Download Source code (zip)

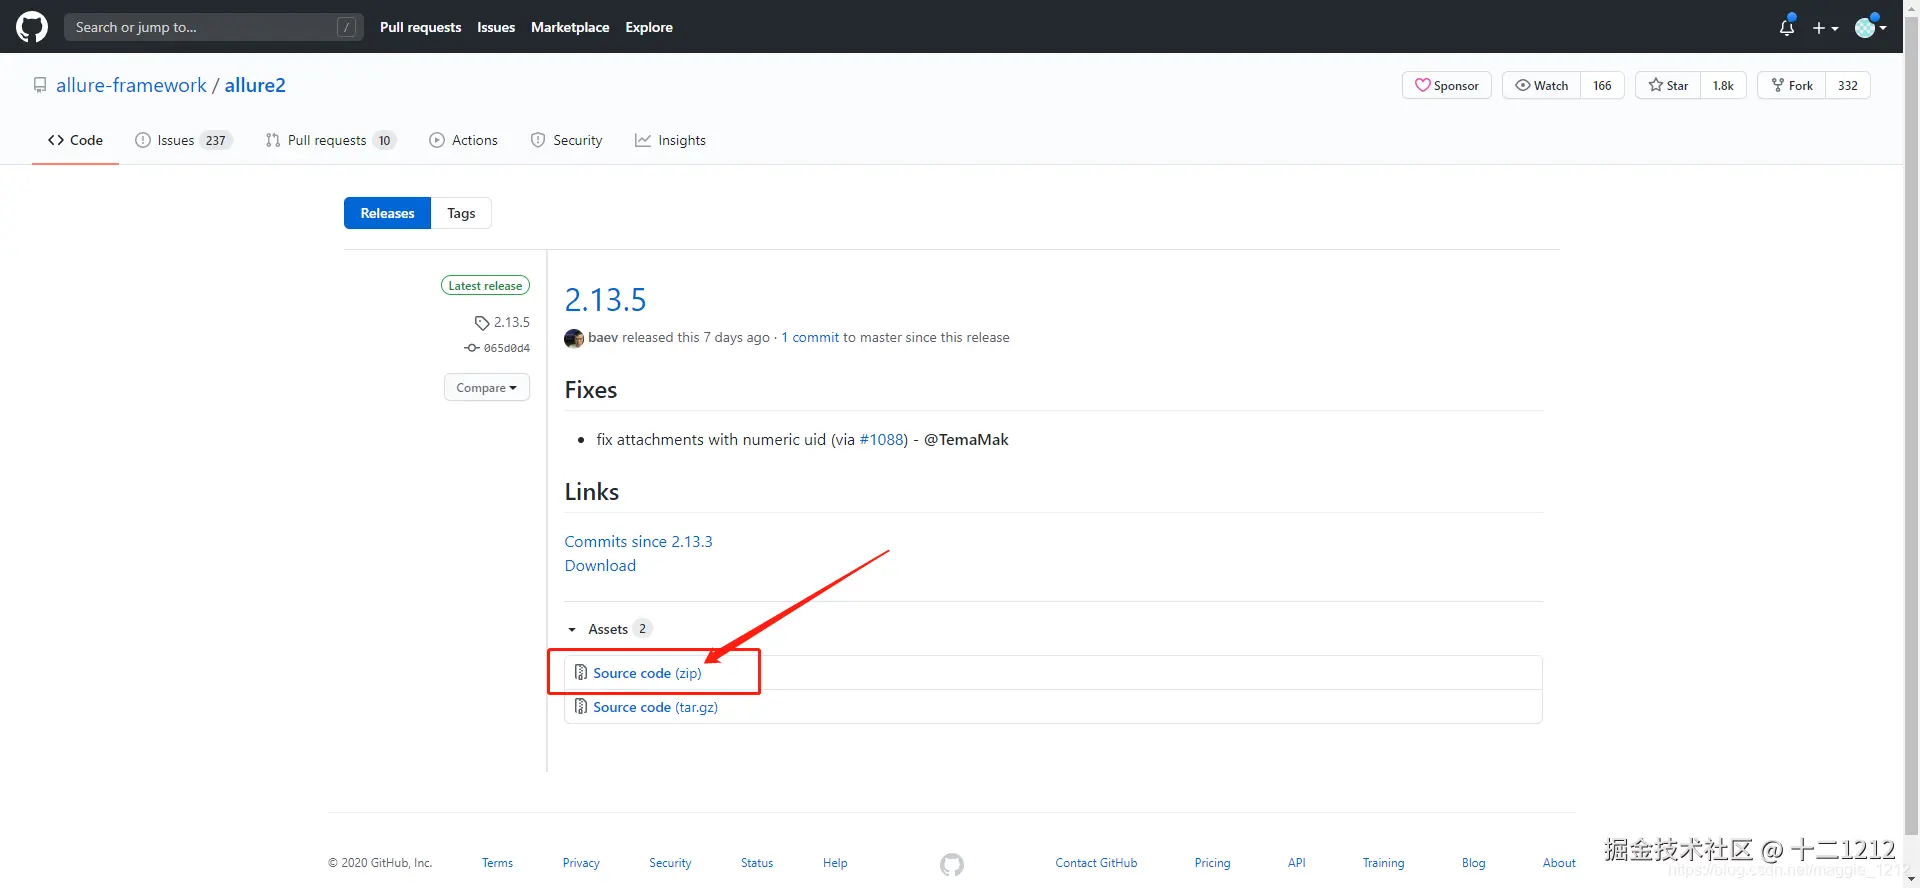(x=647, y=673)
